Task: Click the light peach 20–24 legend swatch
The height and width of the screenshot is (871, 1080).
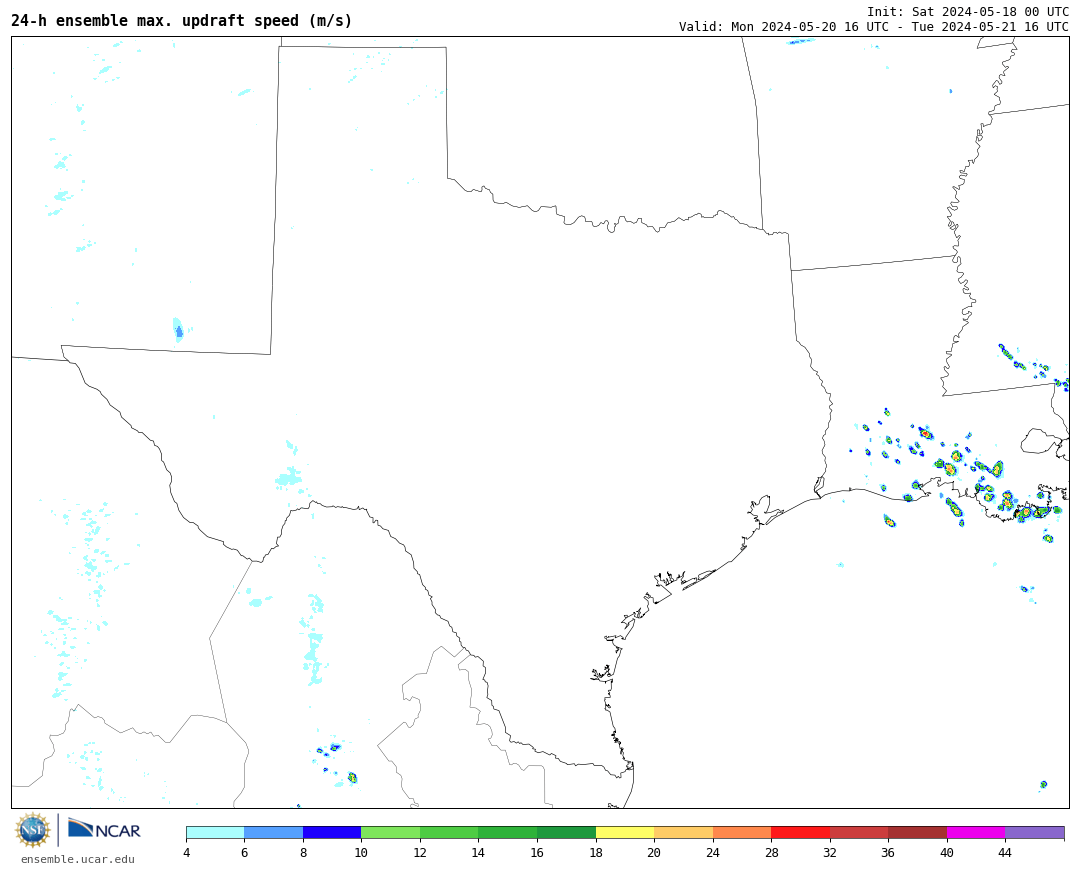Action: tap(683, 832)
